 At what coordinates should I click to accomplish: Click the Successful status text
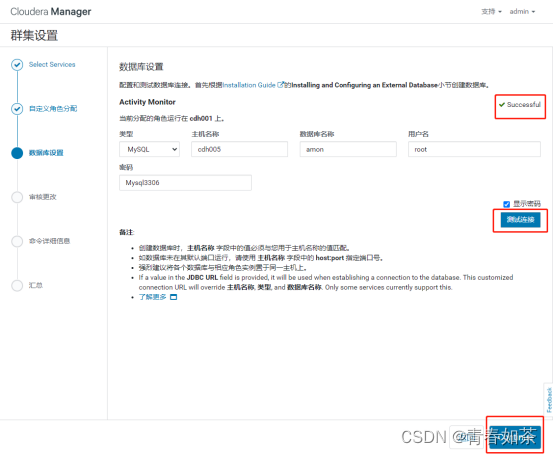524,104
